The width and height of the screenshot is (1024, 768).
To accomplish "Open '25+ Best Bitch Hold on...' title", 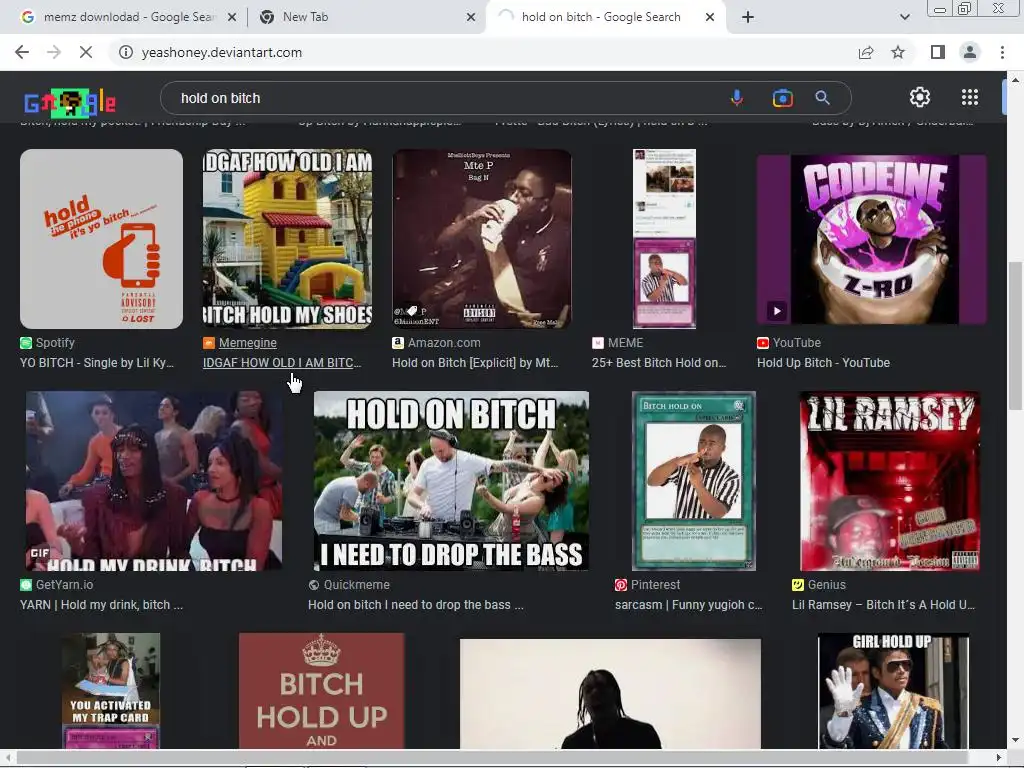I will pos(658,363).
